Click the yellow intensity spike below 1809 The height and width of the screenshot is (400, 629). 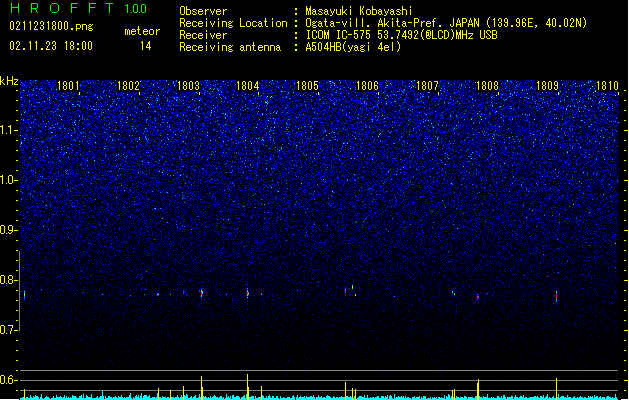tap(556, 388)
